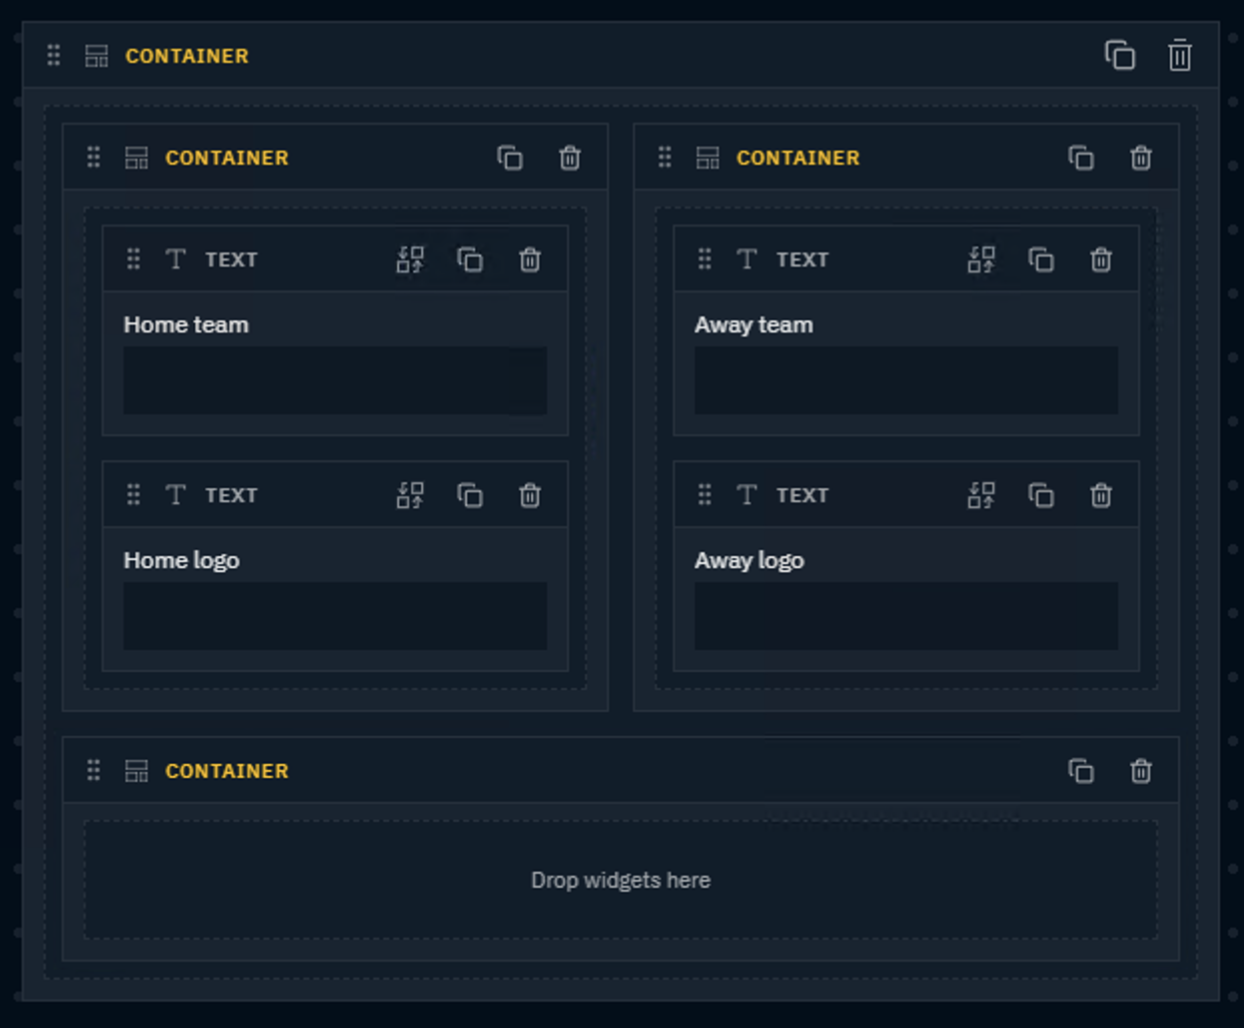Click layout icon of the empty bottom container

136,771
